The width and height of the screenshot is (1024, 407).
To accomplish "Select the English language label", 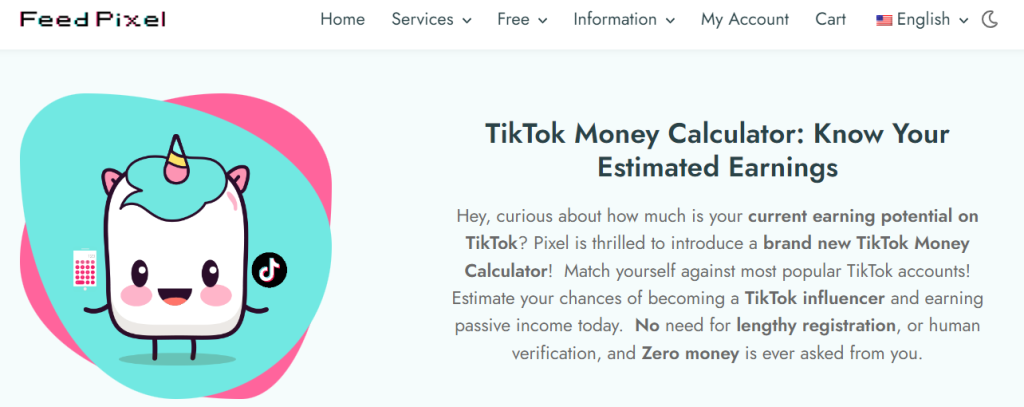I will pos(923,20).
